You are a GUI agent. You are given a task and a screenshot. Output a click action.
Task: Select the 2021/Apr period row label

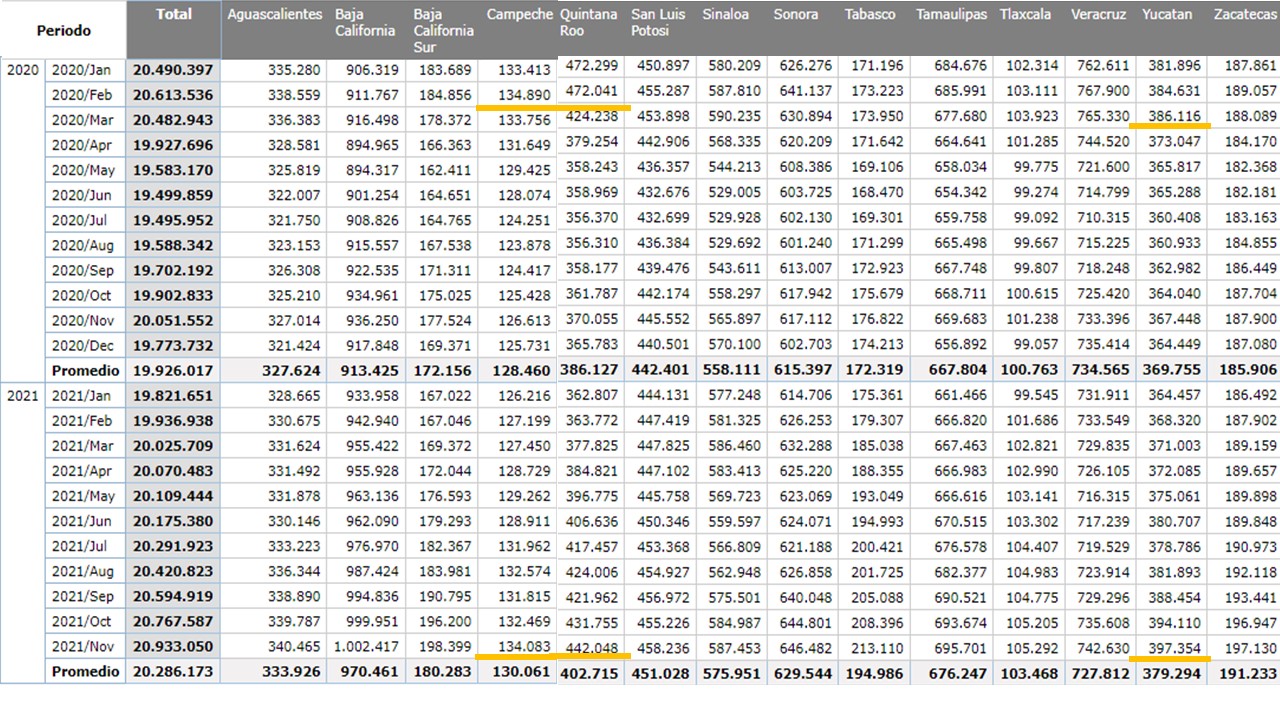[x=84, y=471]
